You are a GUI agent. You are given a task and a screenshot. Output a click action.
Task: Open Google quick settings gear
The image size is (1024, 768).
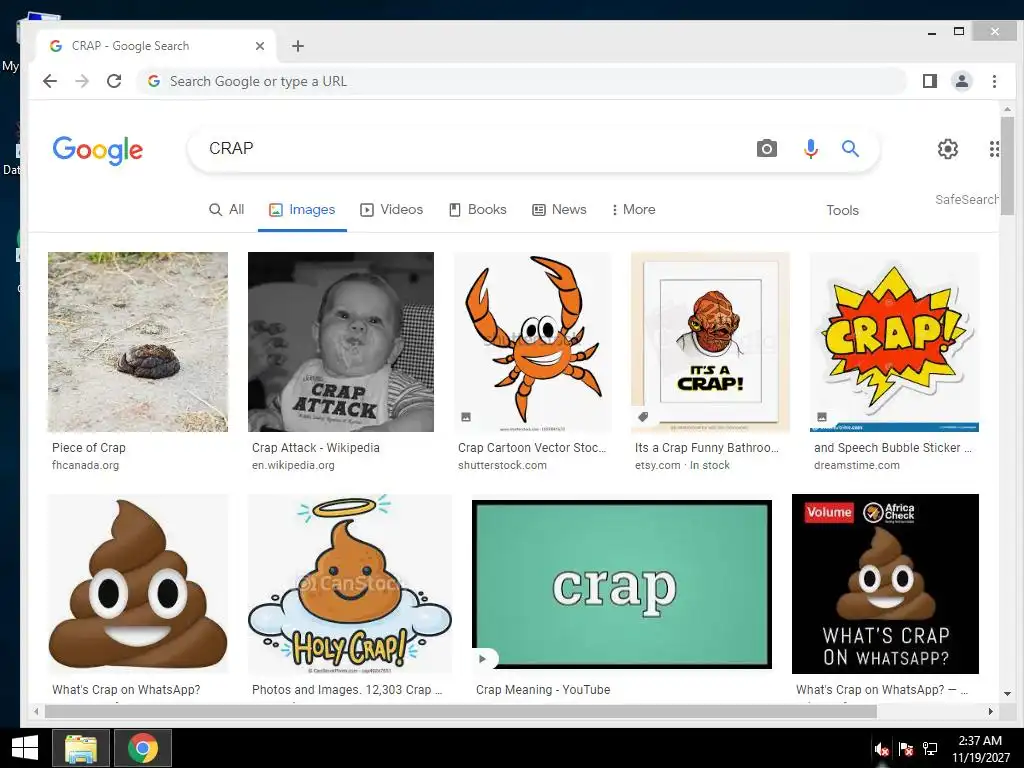948,149
